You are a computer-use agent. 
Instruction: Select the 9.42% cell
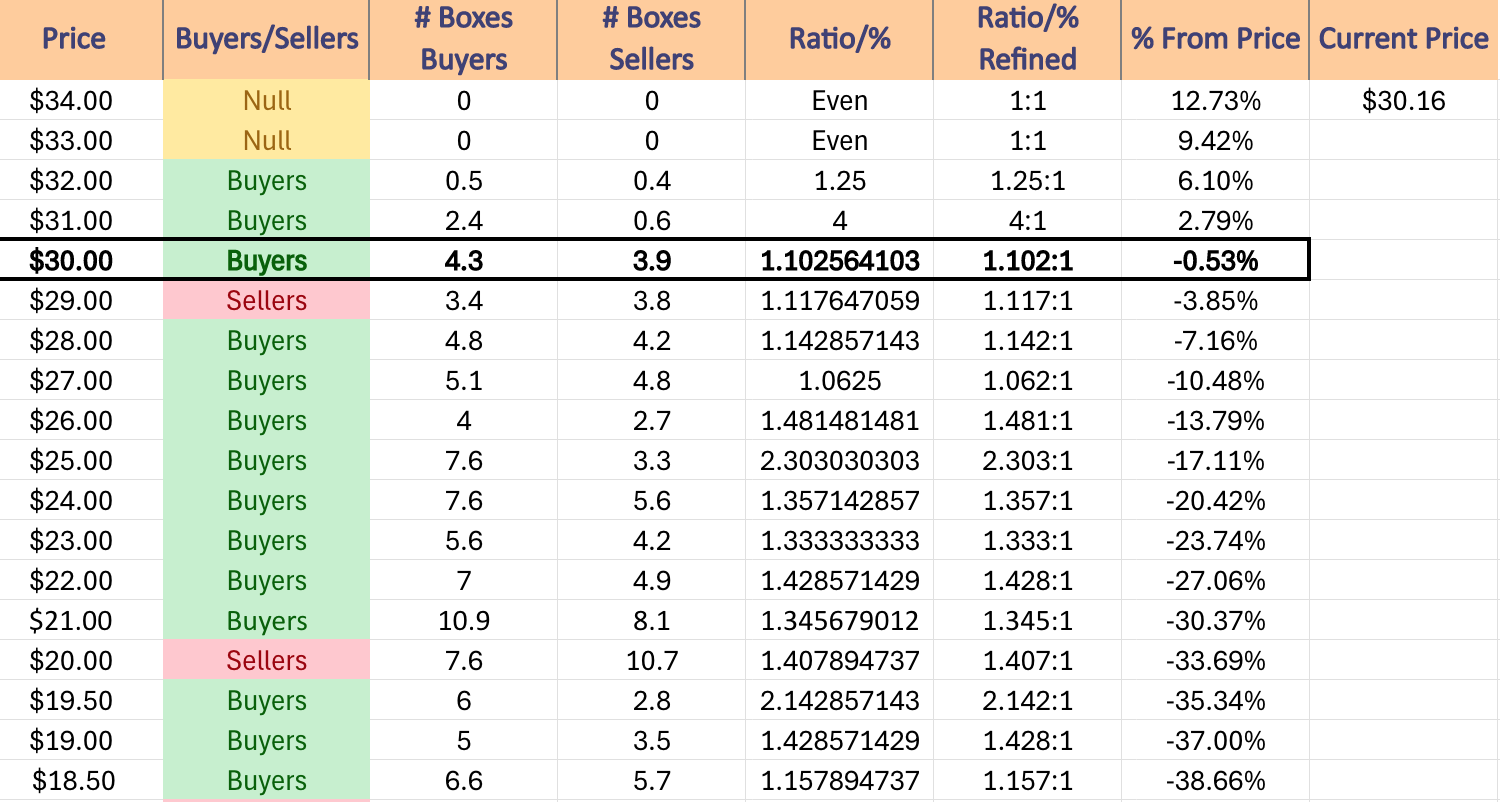[x=1215, y=140]
